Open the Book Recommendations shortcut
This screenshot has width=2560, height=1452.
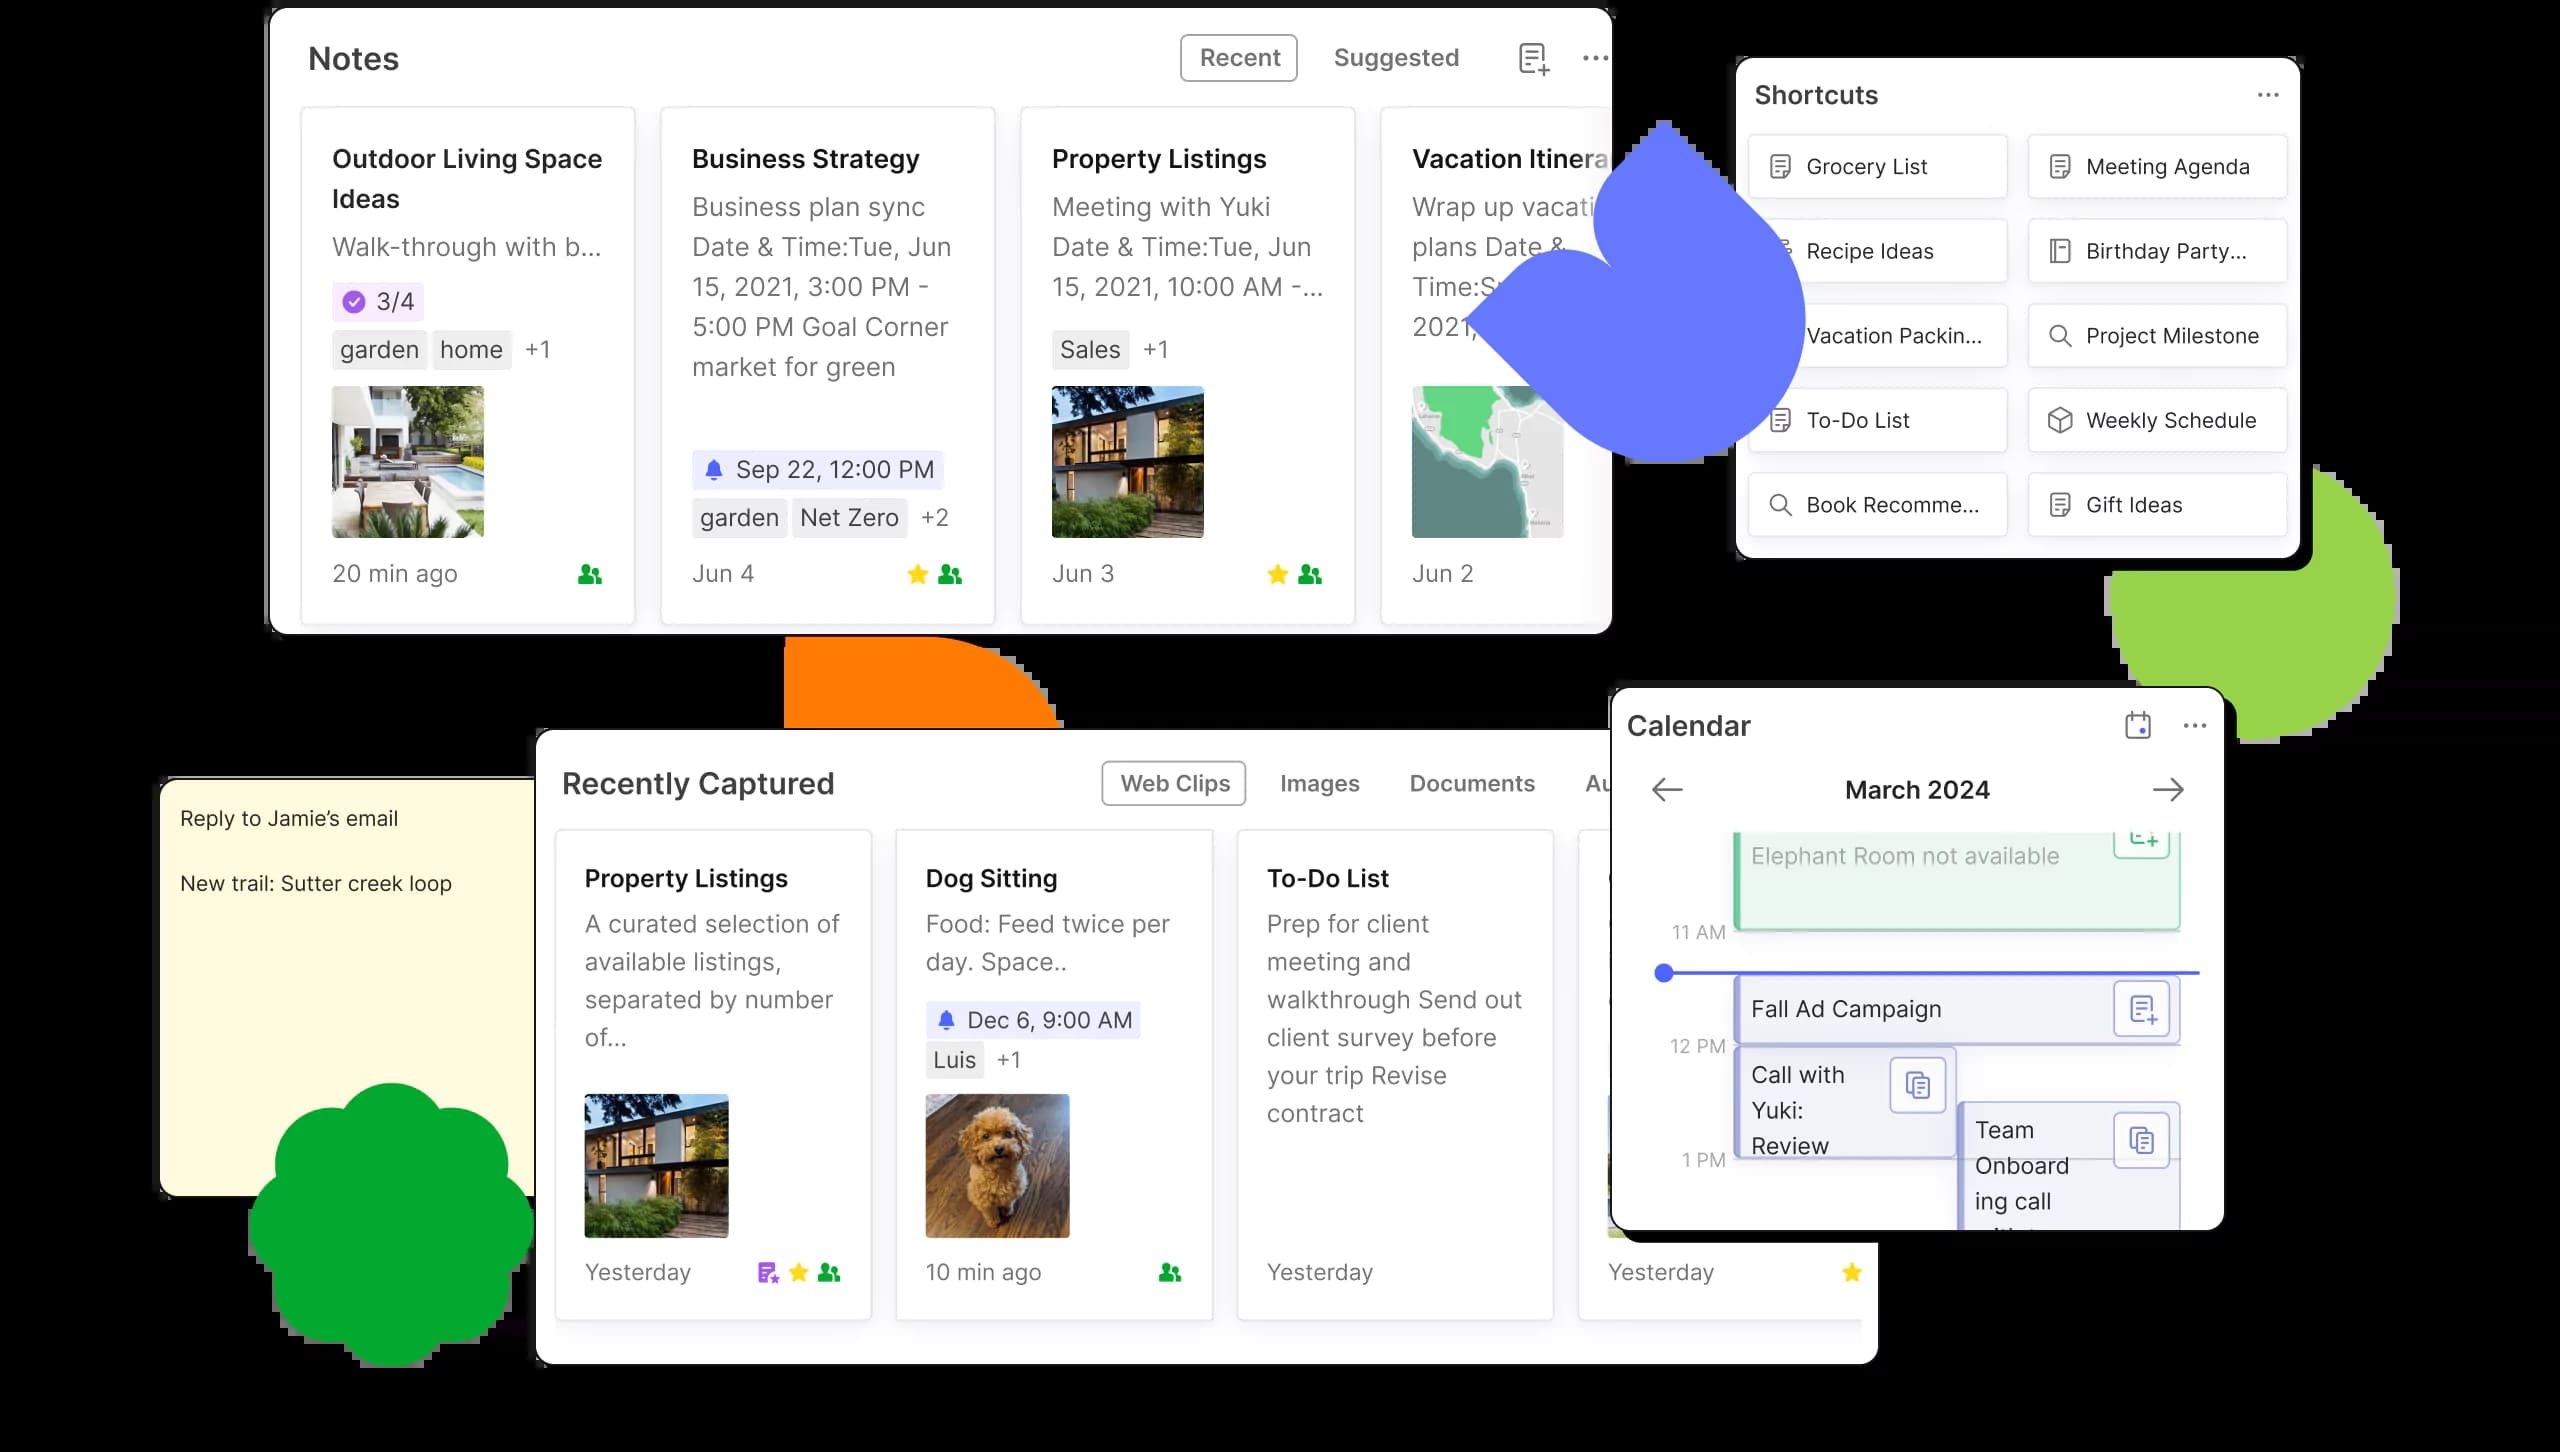pos(1878,505)
